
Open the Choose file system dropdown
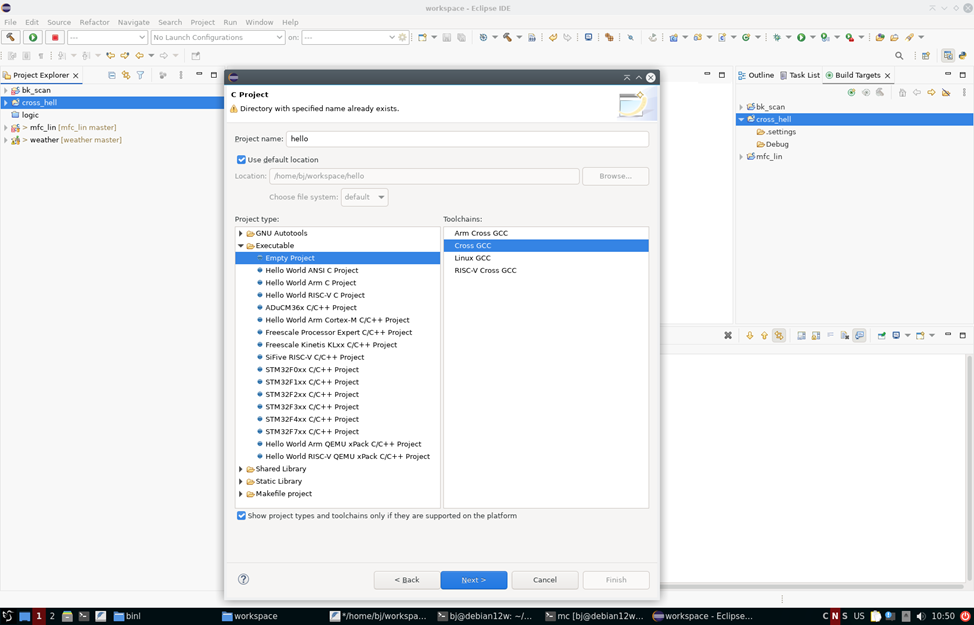coord(363,197)
